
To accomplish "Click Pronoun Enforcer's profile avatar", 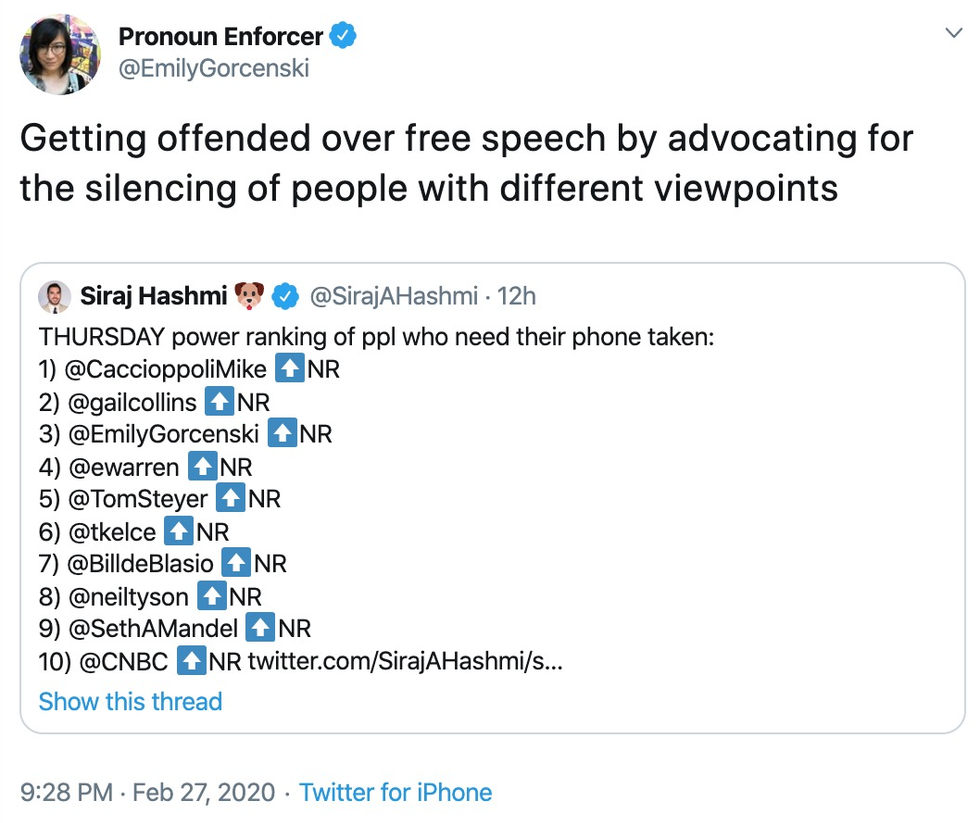I will click(60, 56).
